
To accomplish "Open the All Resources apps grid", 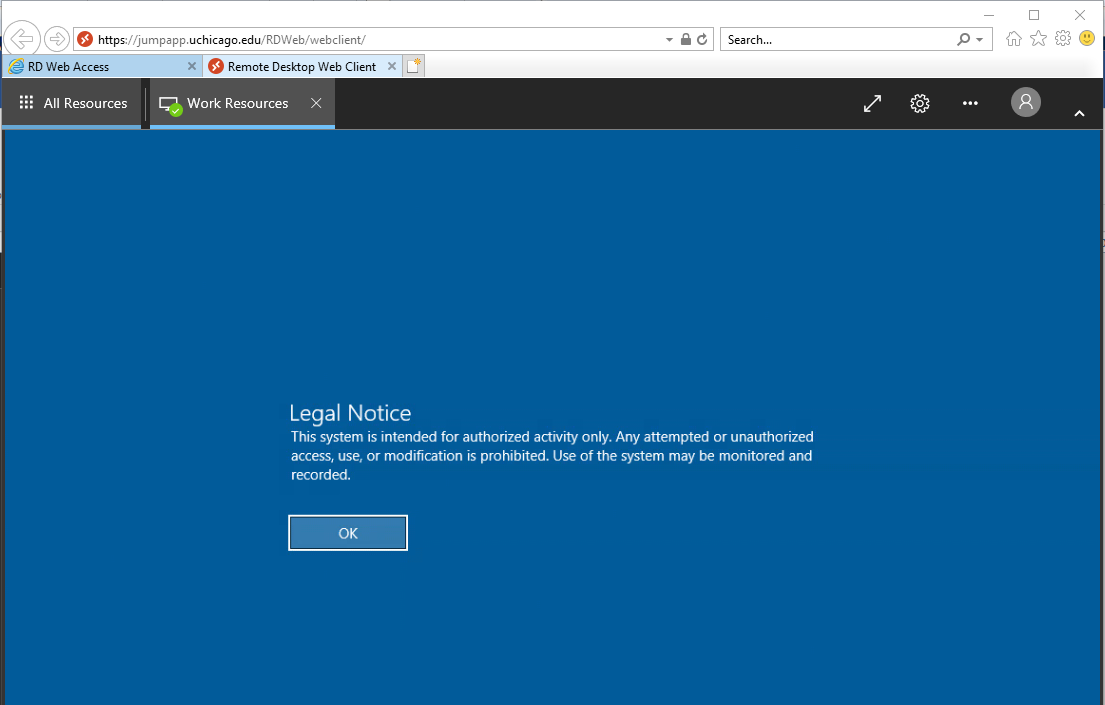I will click(26, 102).
